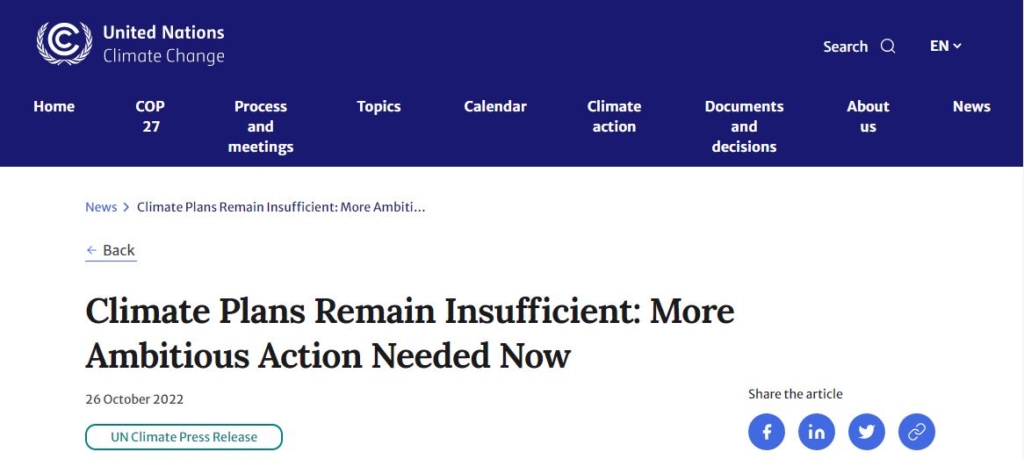Image resolution: width=1024 pixels, height=459 pixels.
Task: Click the UN Climate Press Release tag
Action: coord(184,437)
